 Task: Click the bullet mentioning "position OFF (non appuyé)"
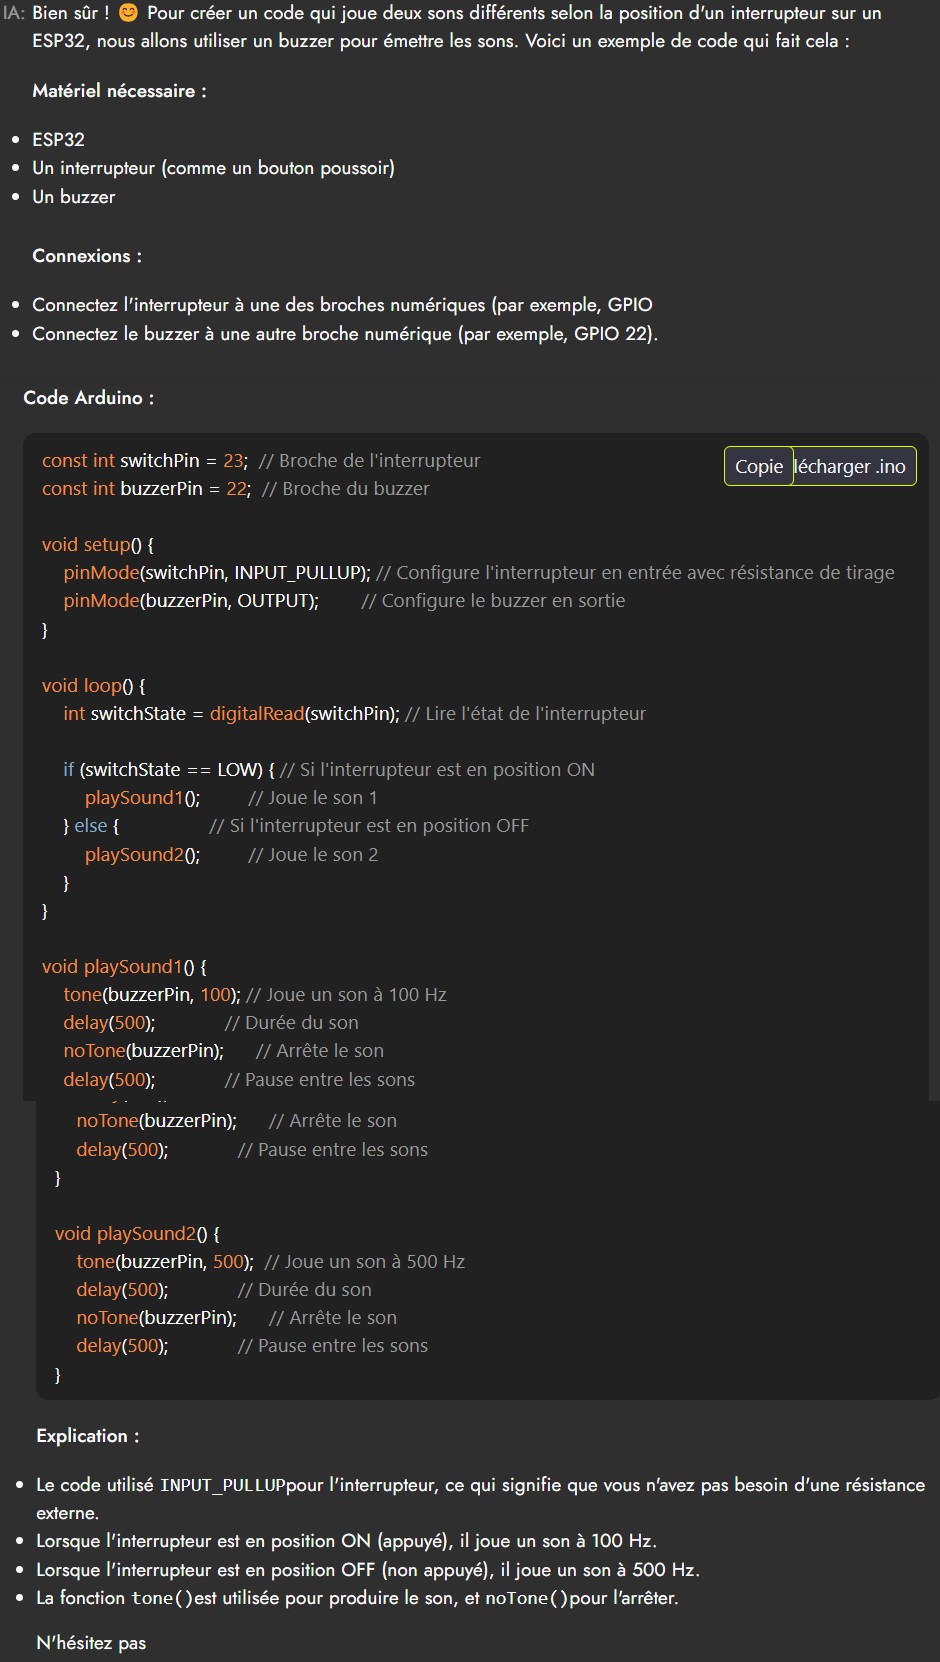[368, 1570]
